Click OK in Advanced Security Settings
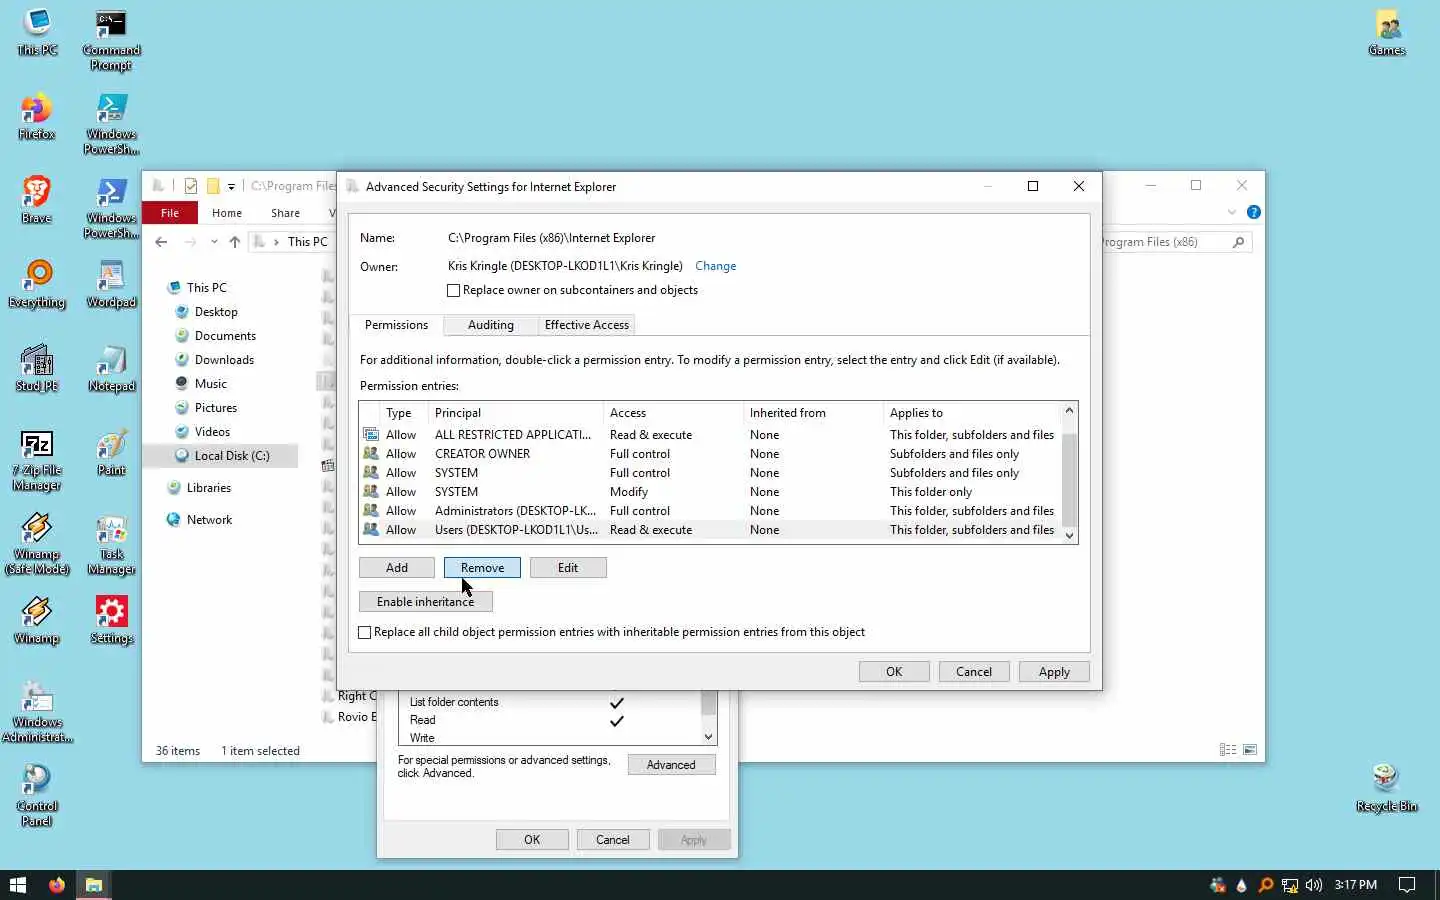The width and height of the screenshot is (1440, 900). coord(894,672)
